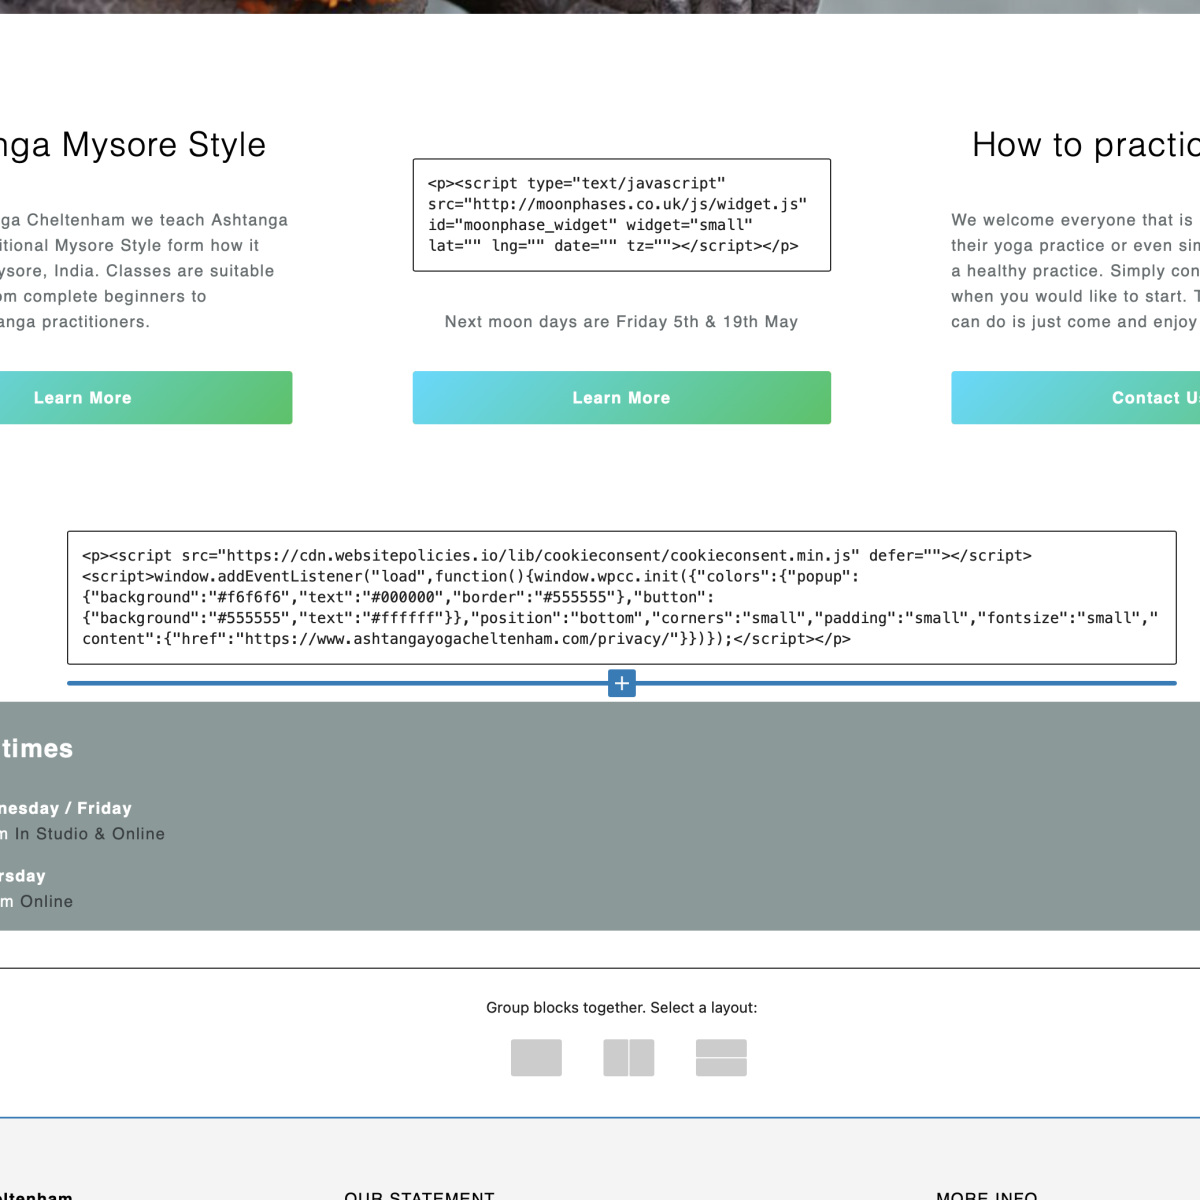Select the cookieconsent script code block
Viewport: 1200px width, 1200px height.
point(621,598)
